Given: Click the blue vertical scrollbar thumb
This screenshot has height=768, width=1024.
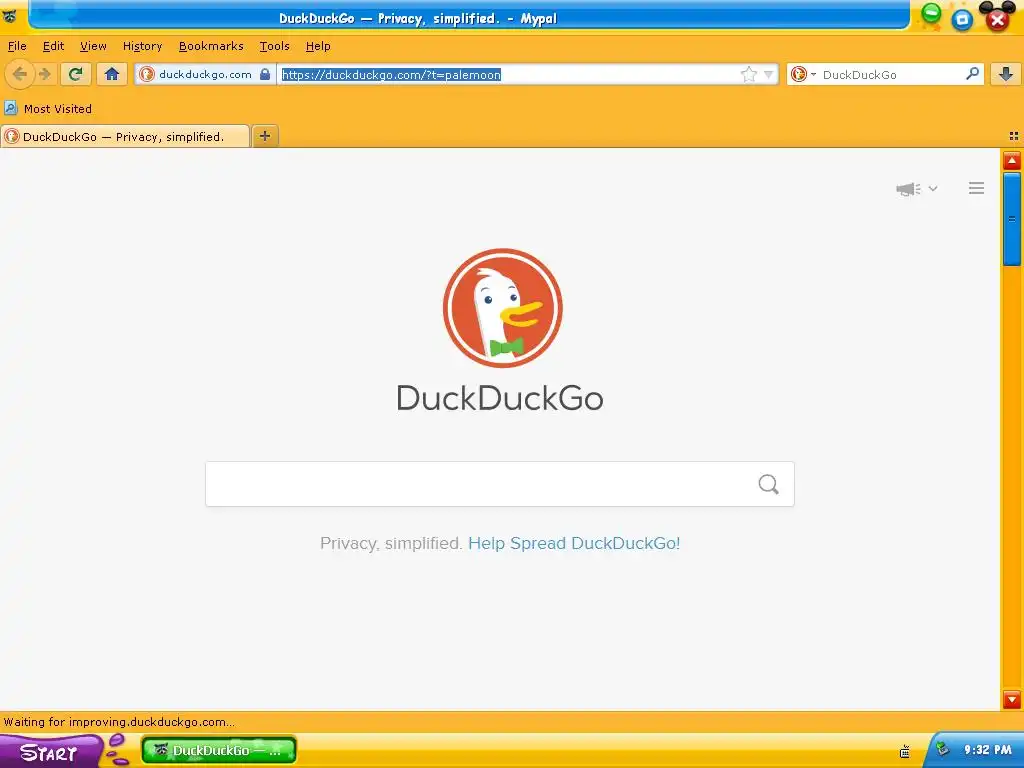Looking at the screenshot, I should coord(1012,219).
